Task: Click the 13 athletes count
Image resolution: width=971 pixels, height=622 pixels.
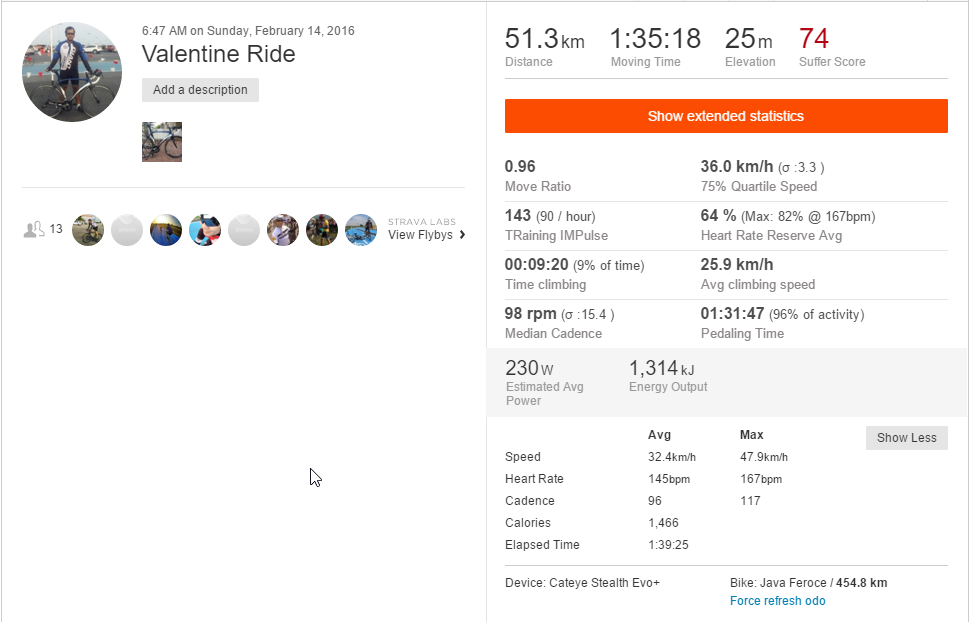Action: (56, 229)
